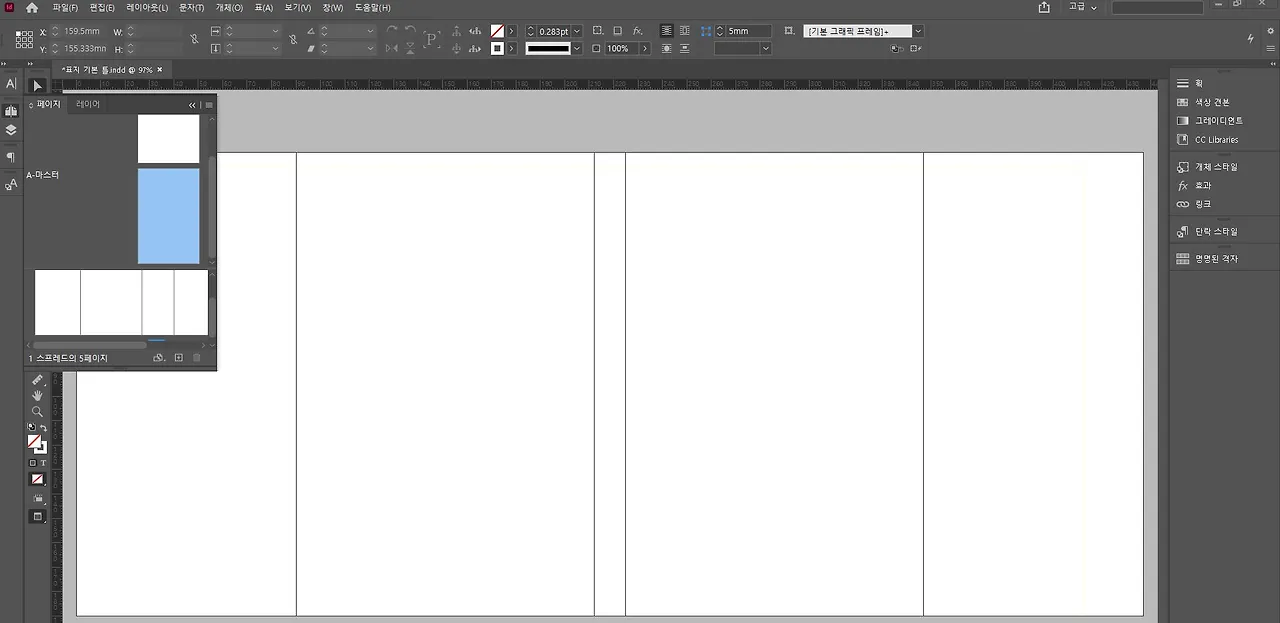The width and height of the screenshot is (1280, 623).
Task: Go to the Home screen icon
Action: 32,7
